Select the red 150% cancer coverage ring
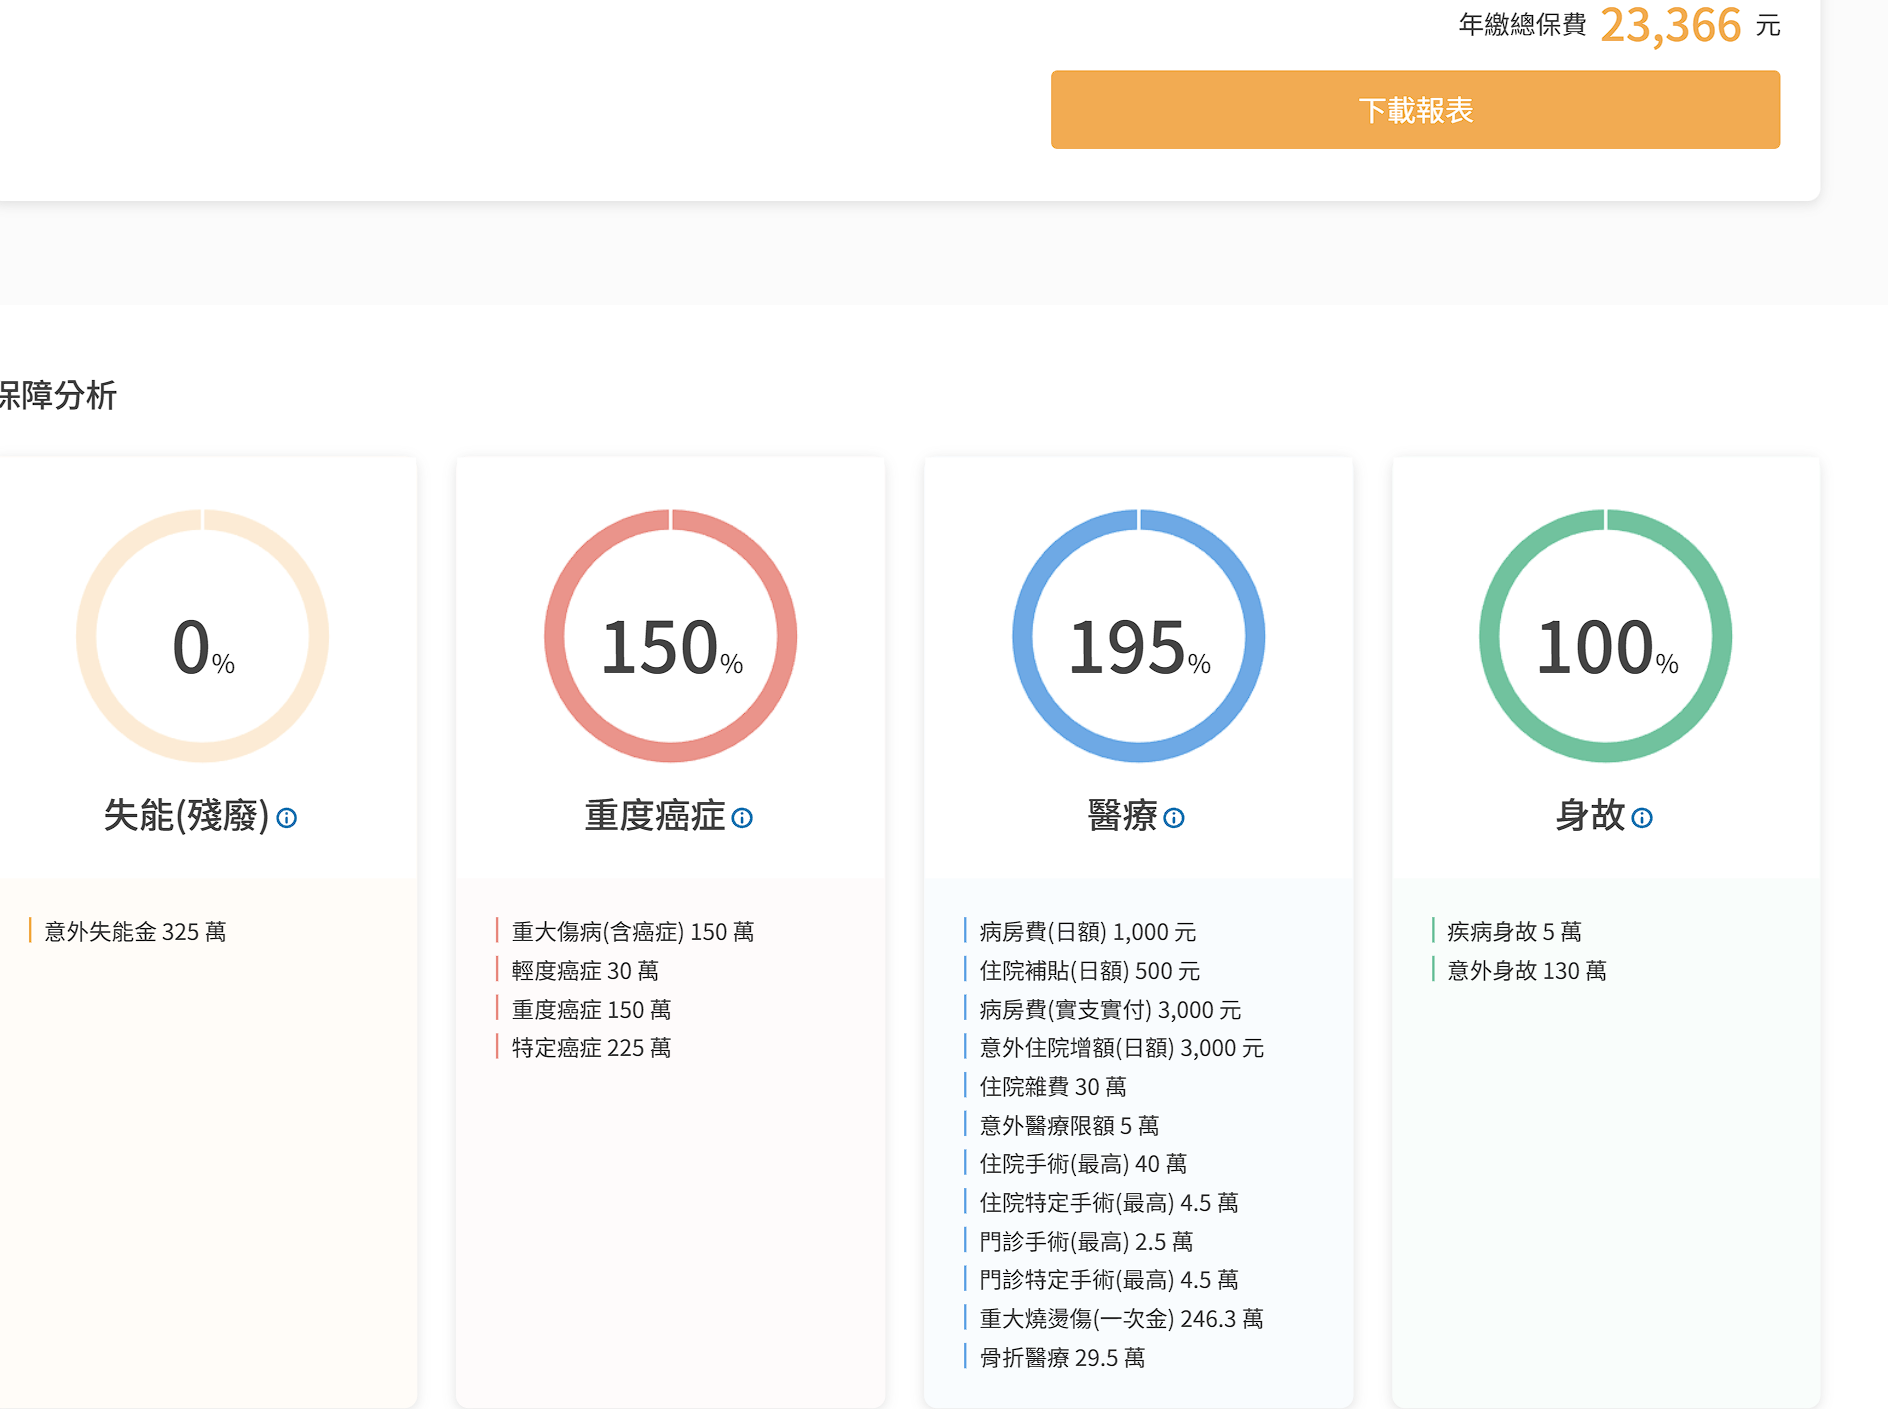1888x1409 pixels. (x=671, y=637)
